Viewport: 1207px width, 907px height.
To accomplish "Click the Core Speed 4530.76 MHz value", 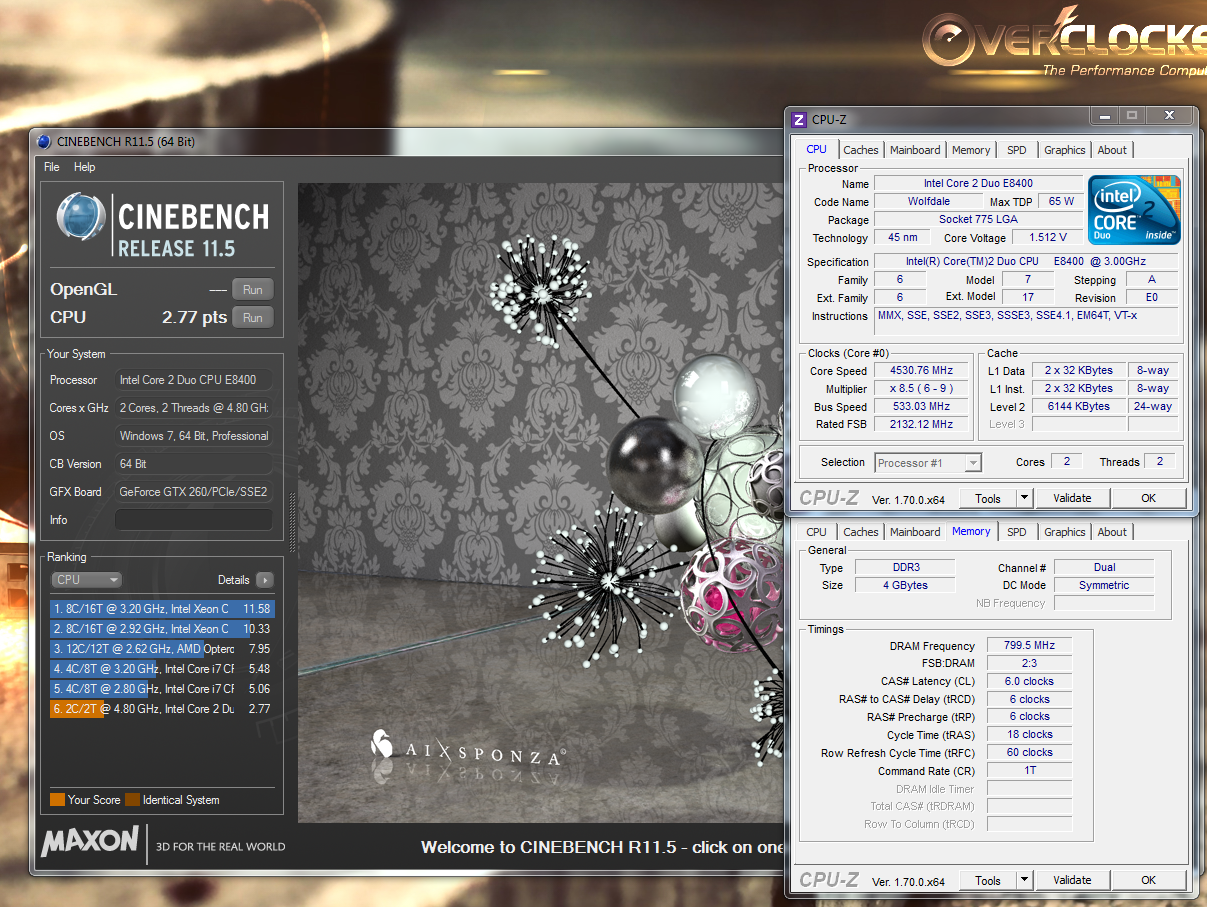I will (x=920, y=371).
